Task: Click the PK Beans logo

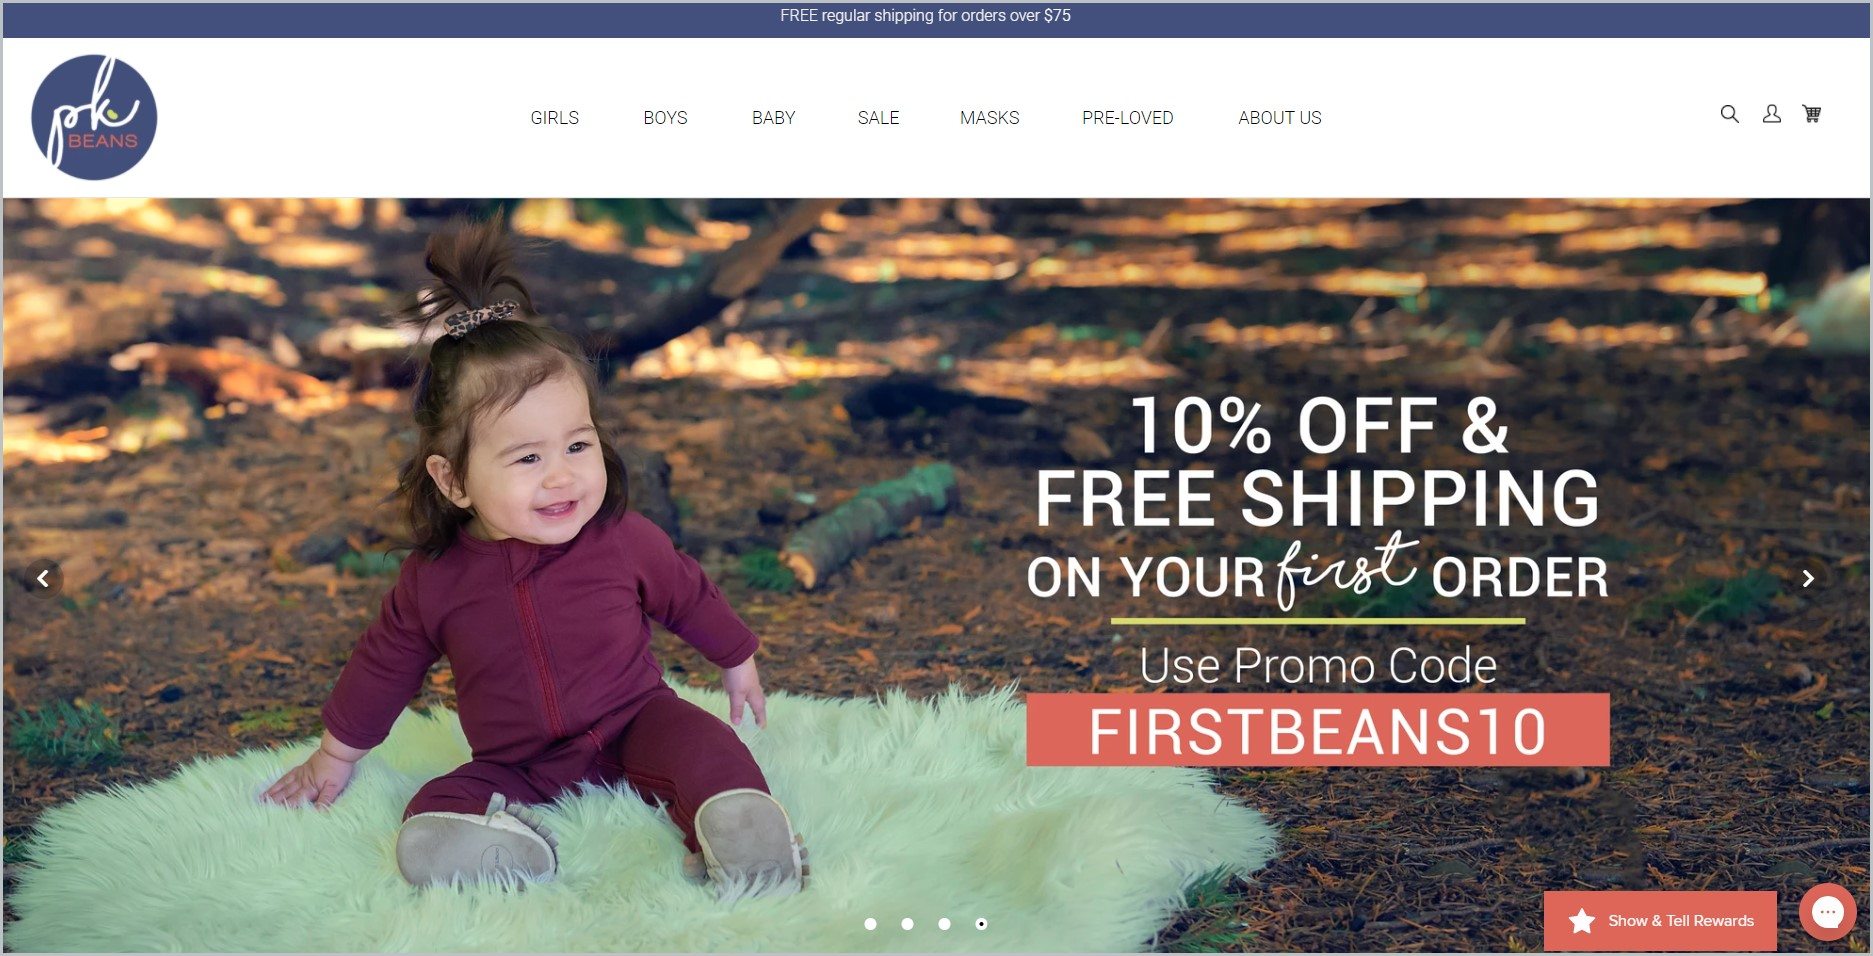Action: click(94, 117)
